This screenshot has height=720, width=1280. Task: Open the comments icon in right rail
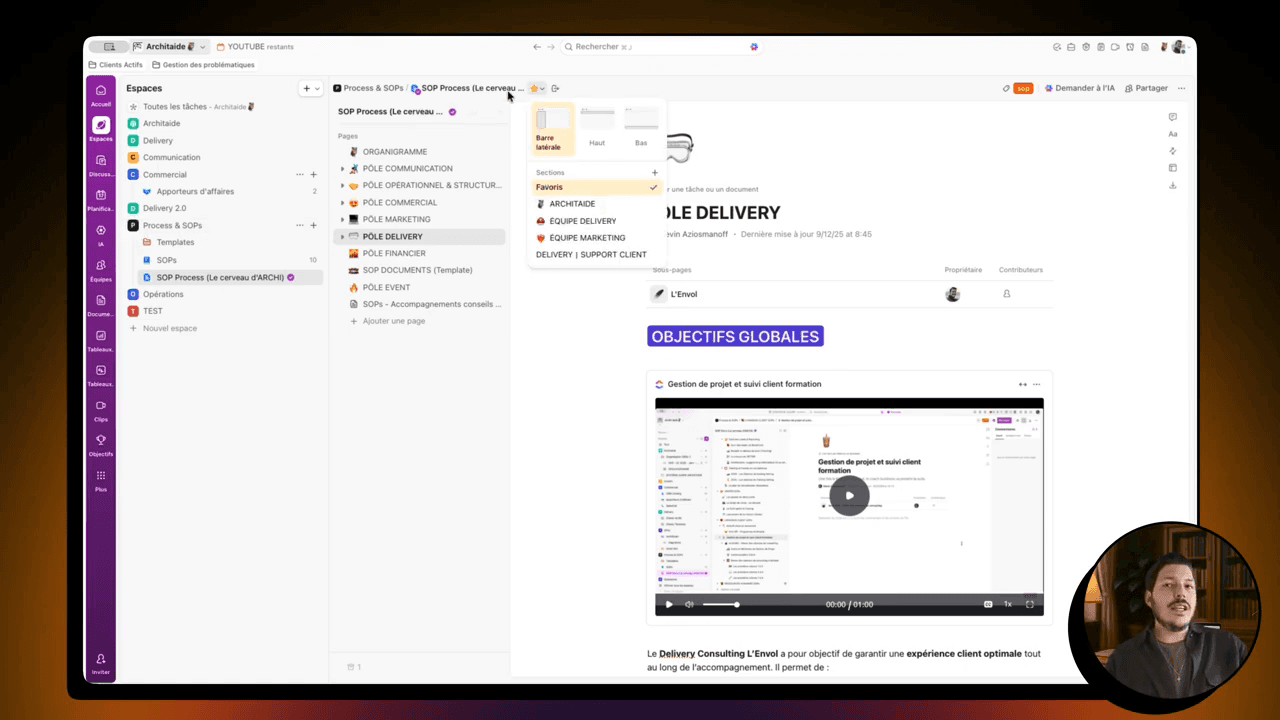(1173, 117)
